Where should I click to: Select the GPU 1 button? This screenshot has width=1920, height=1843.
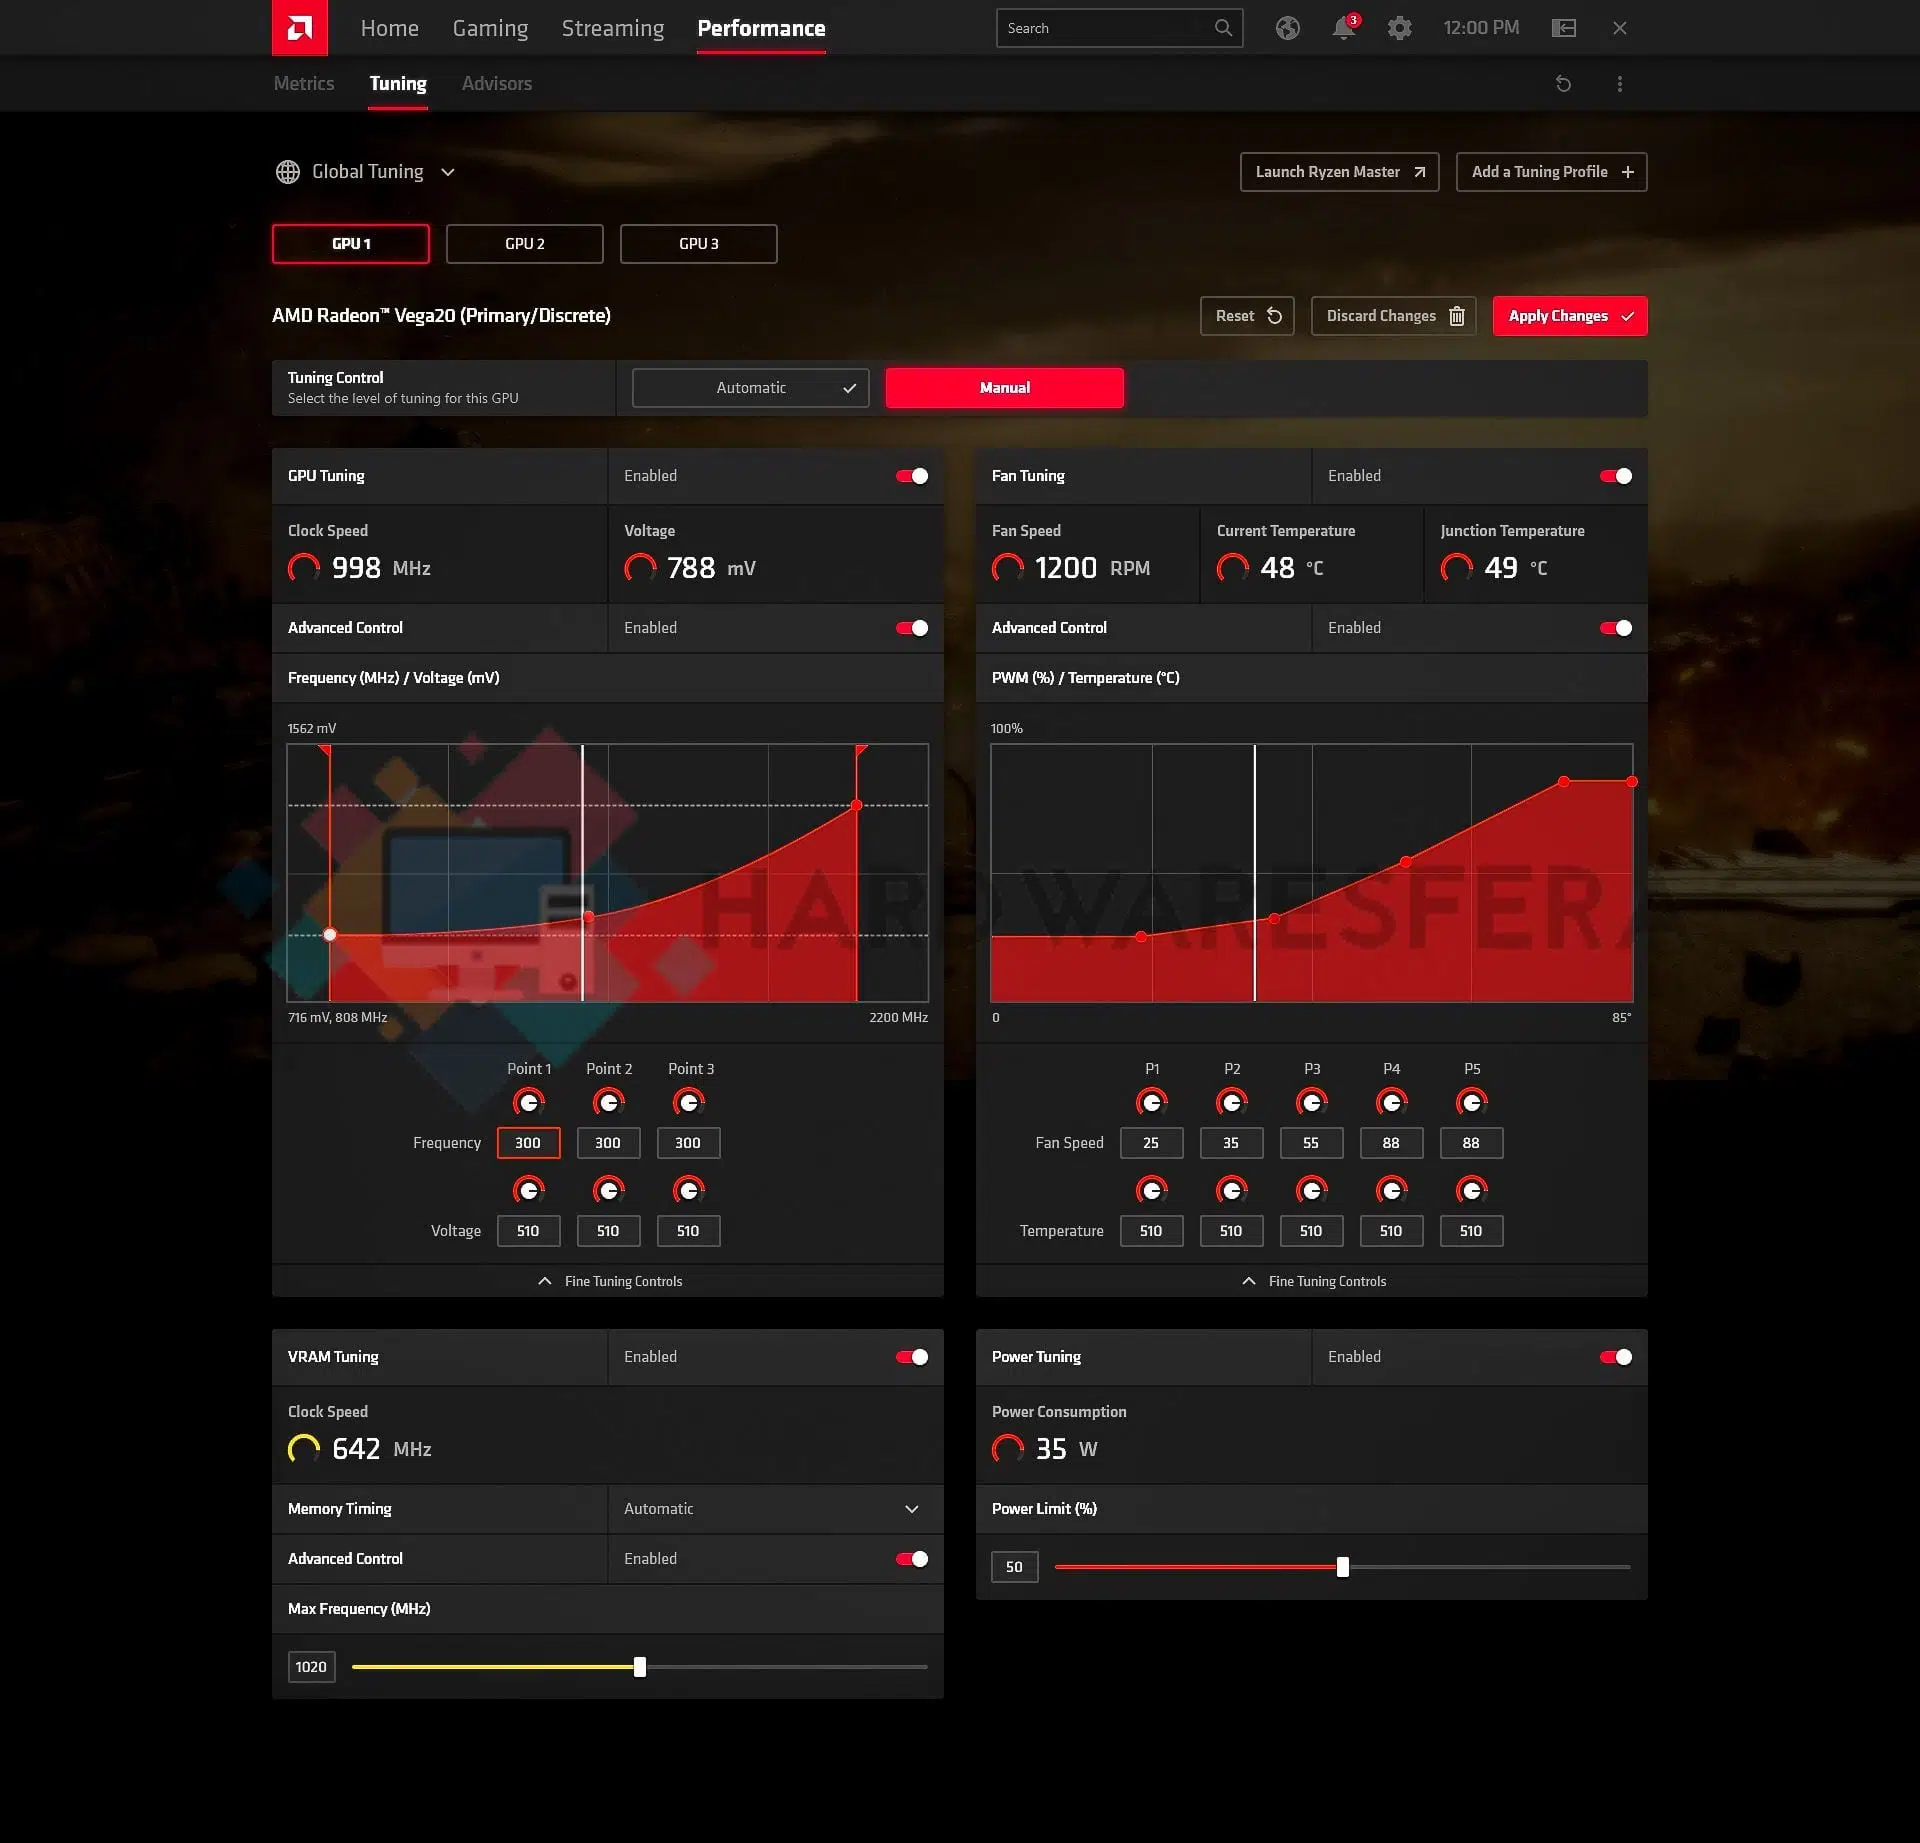coord(351,244)
